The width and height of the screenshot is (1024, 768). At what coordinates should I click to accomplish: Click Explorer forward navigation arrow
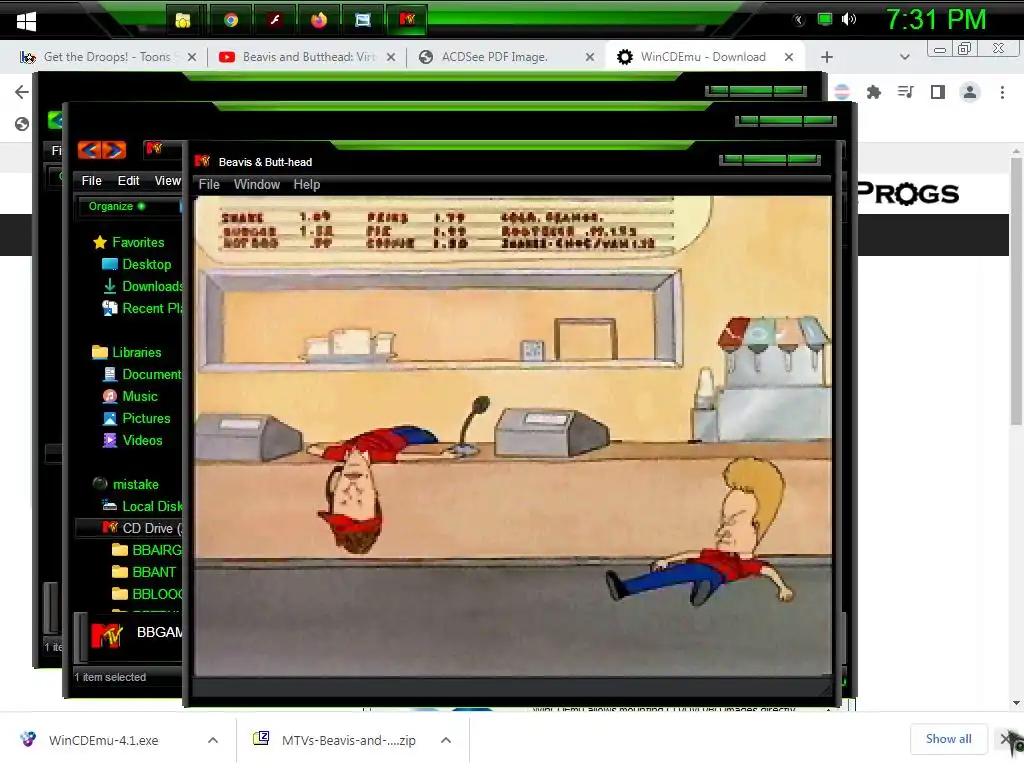click(114, 151)
